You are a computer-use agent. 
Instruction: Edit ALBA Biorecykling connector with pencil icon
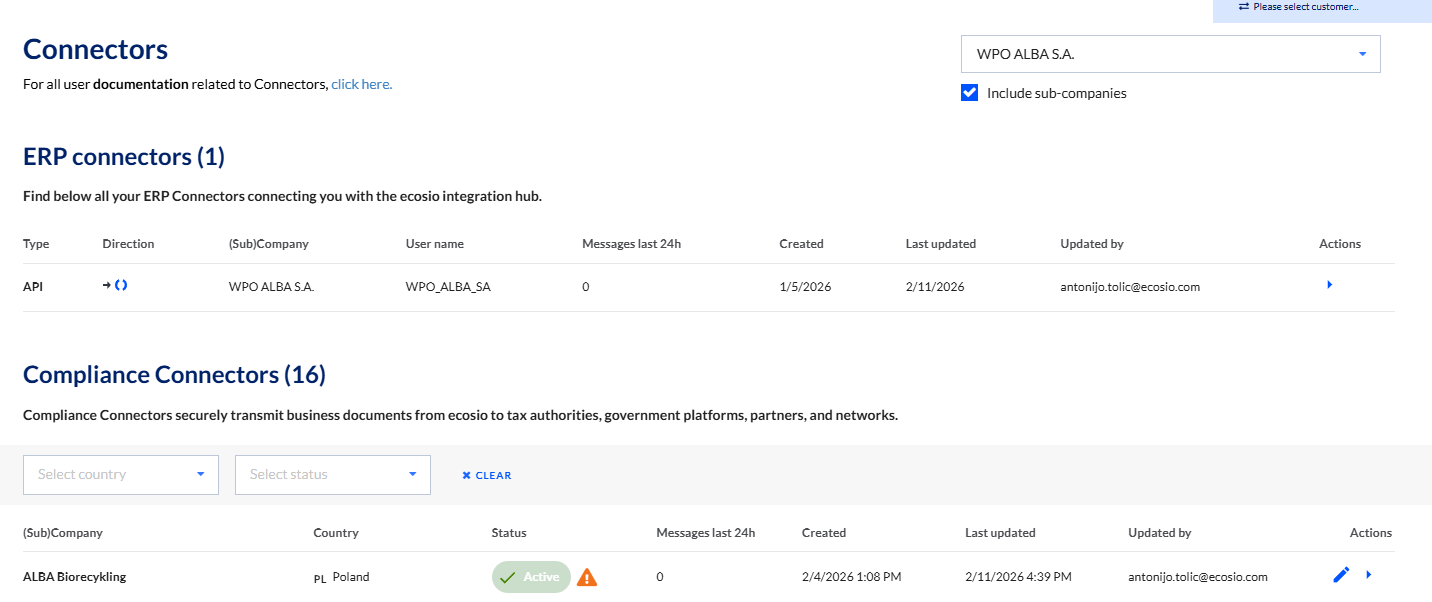[x=1342, y=575]
